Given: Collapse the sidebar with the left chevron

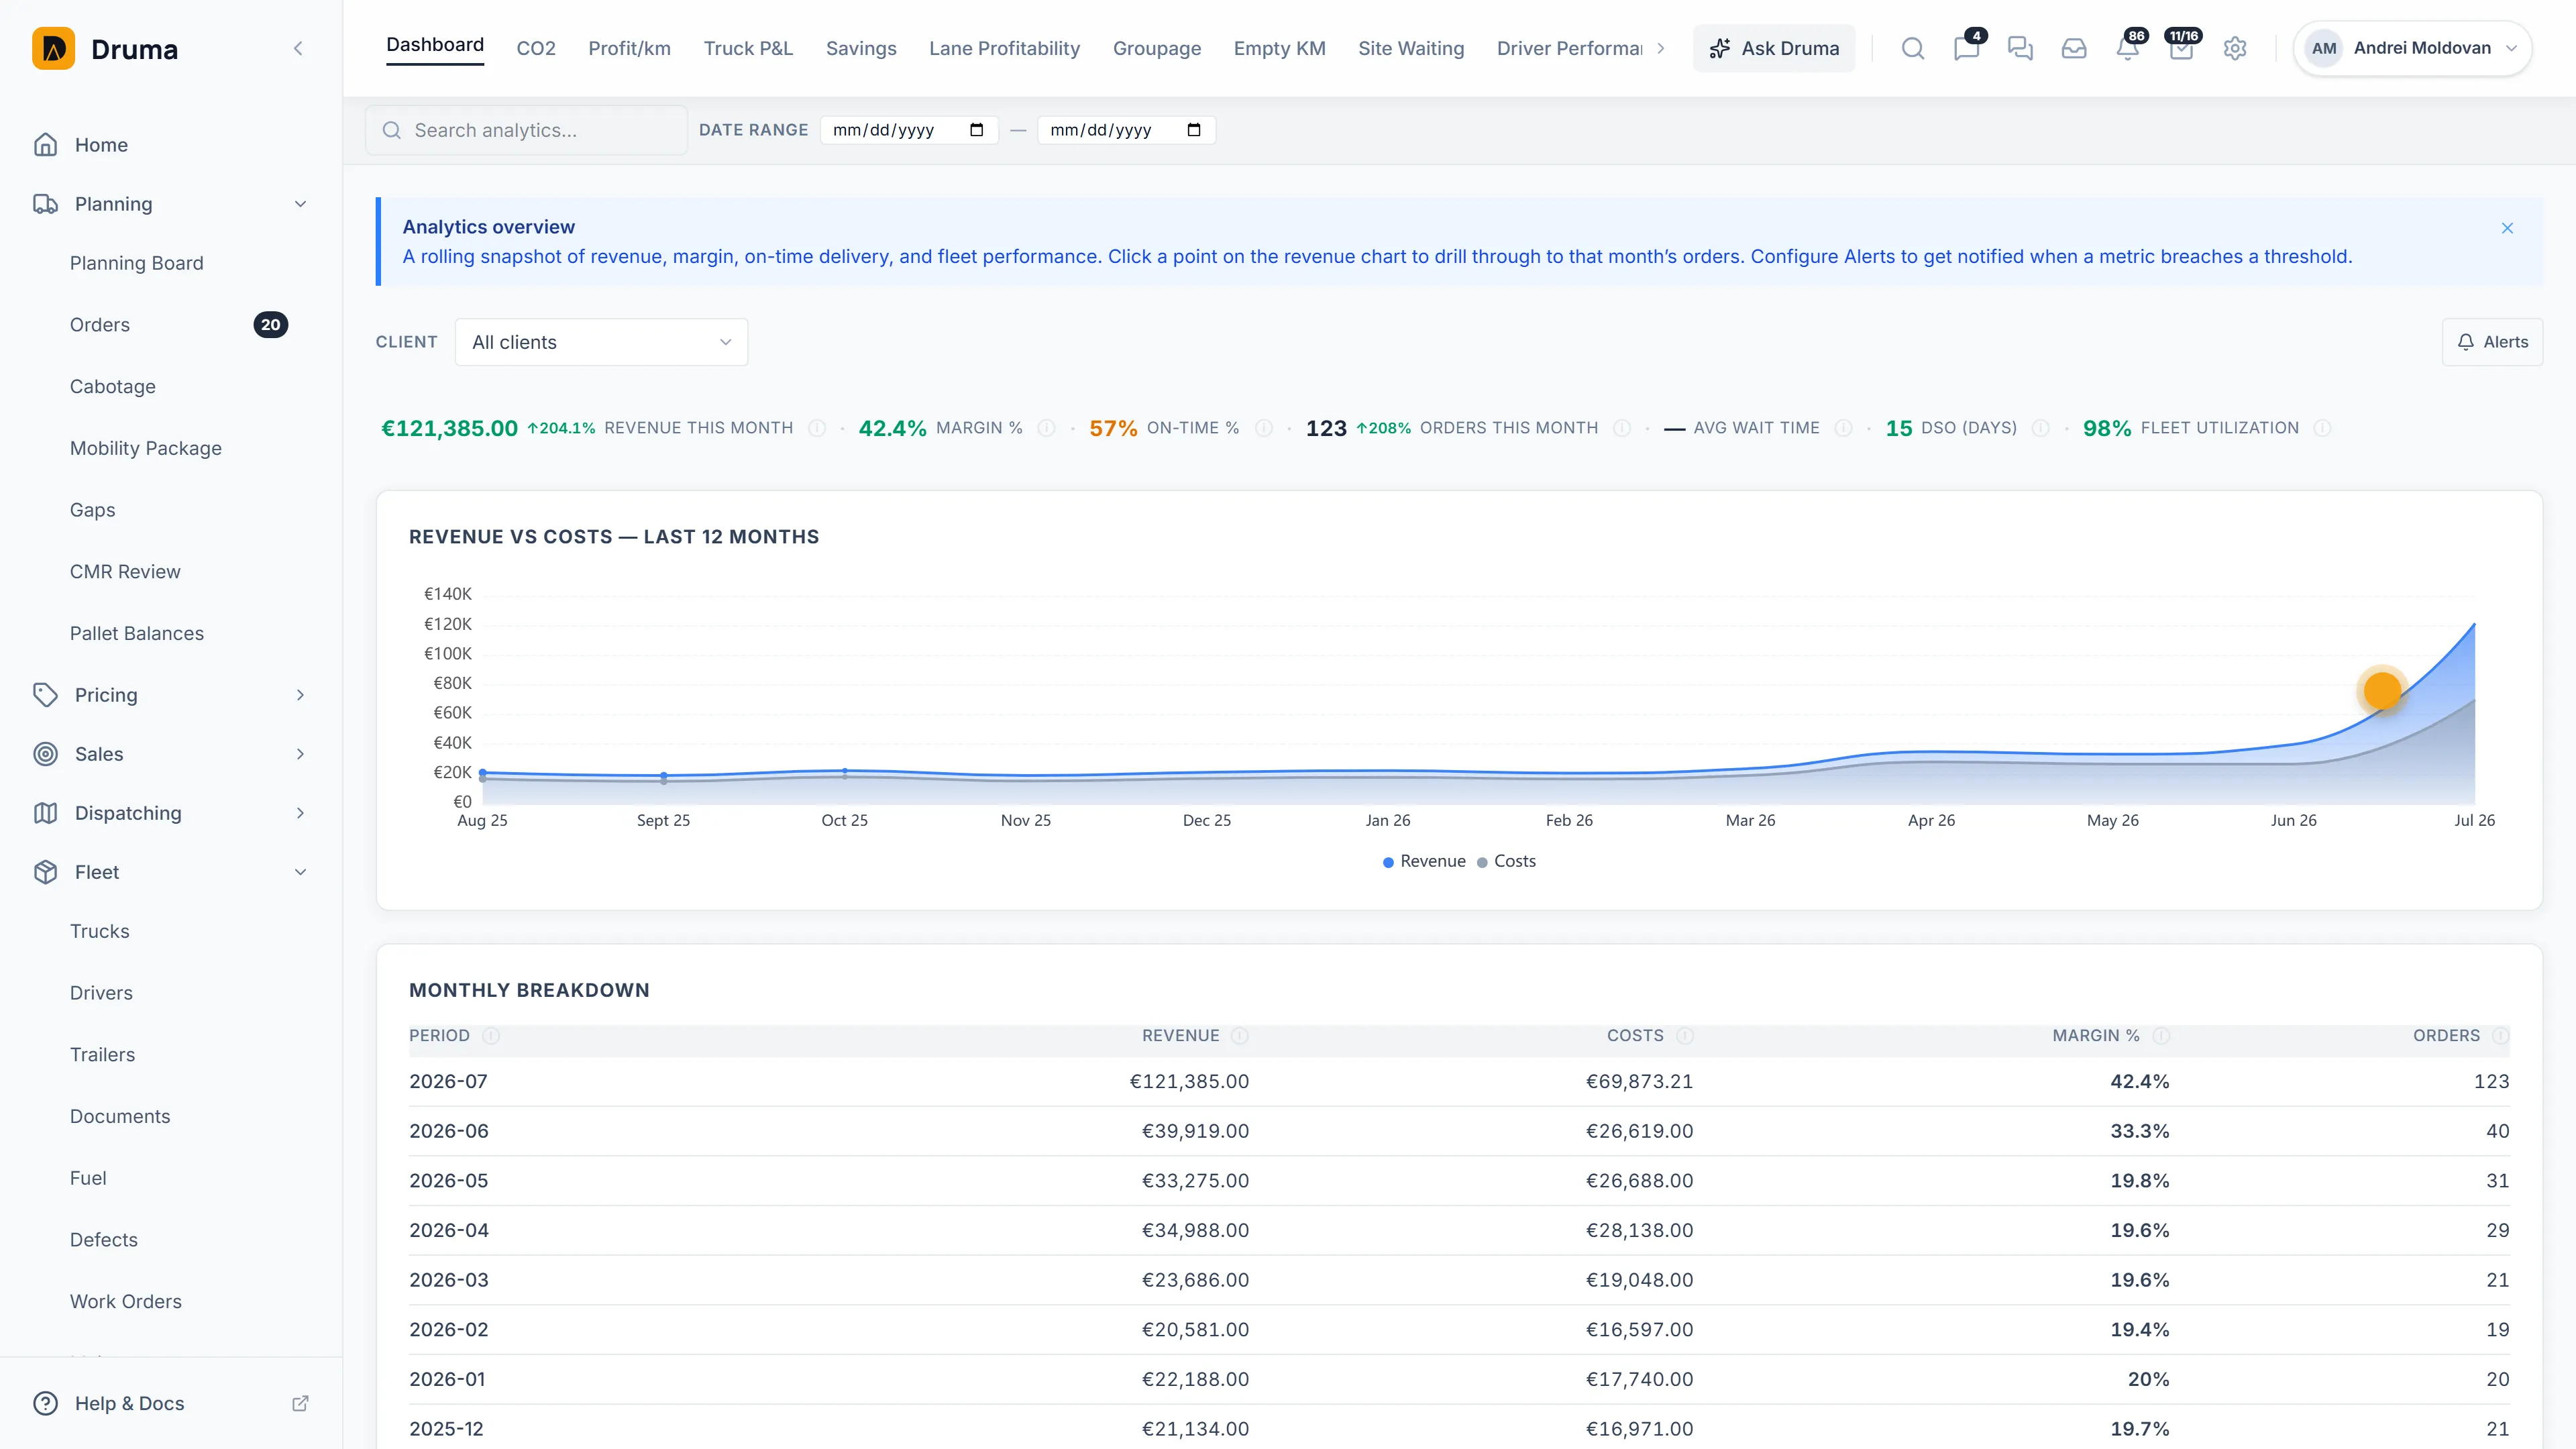Looking at the screenshot, I should [x=298, y=48].
